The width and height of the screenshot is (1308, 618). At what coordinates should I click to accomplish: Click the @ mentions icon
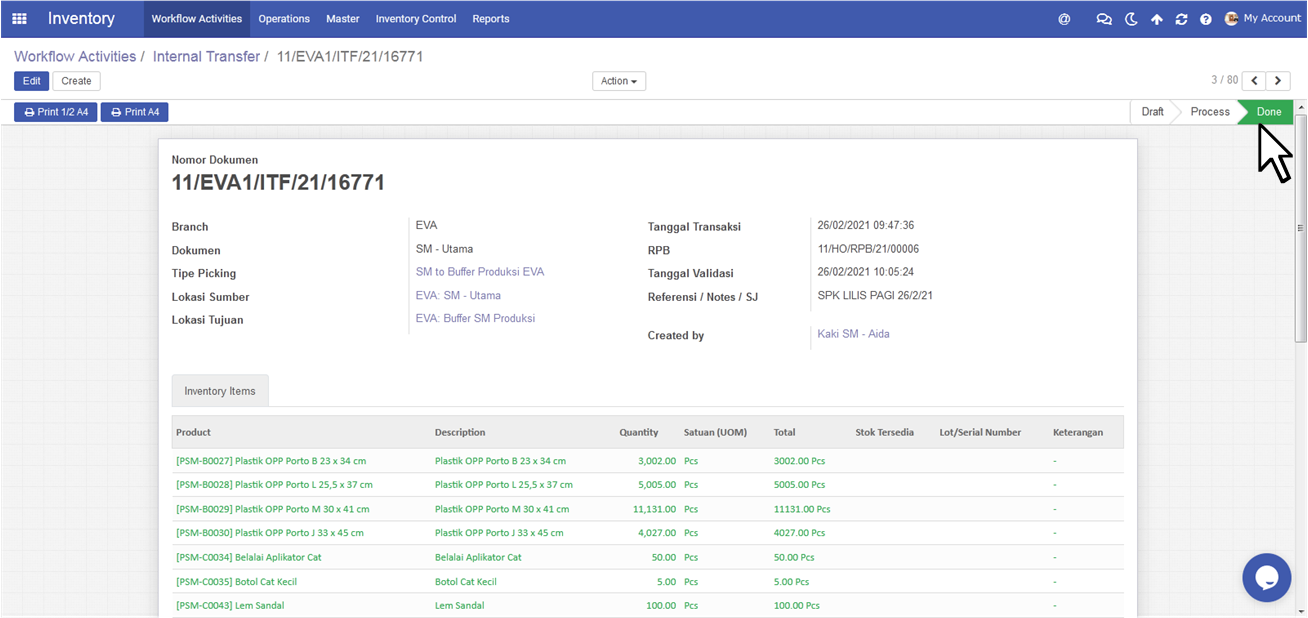pyautogui.click(x=1064, y=19)
